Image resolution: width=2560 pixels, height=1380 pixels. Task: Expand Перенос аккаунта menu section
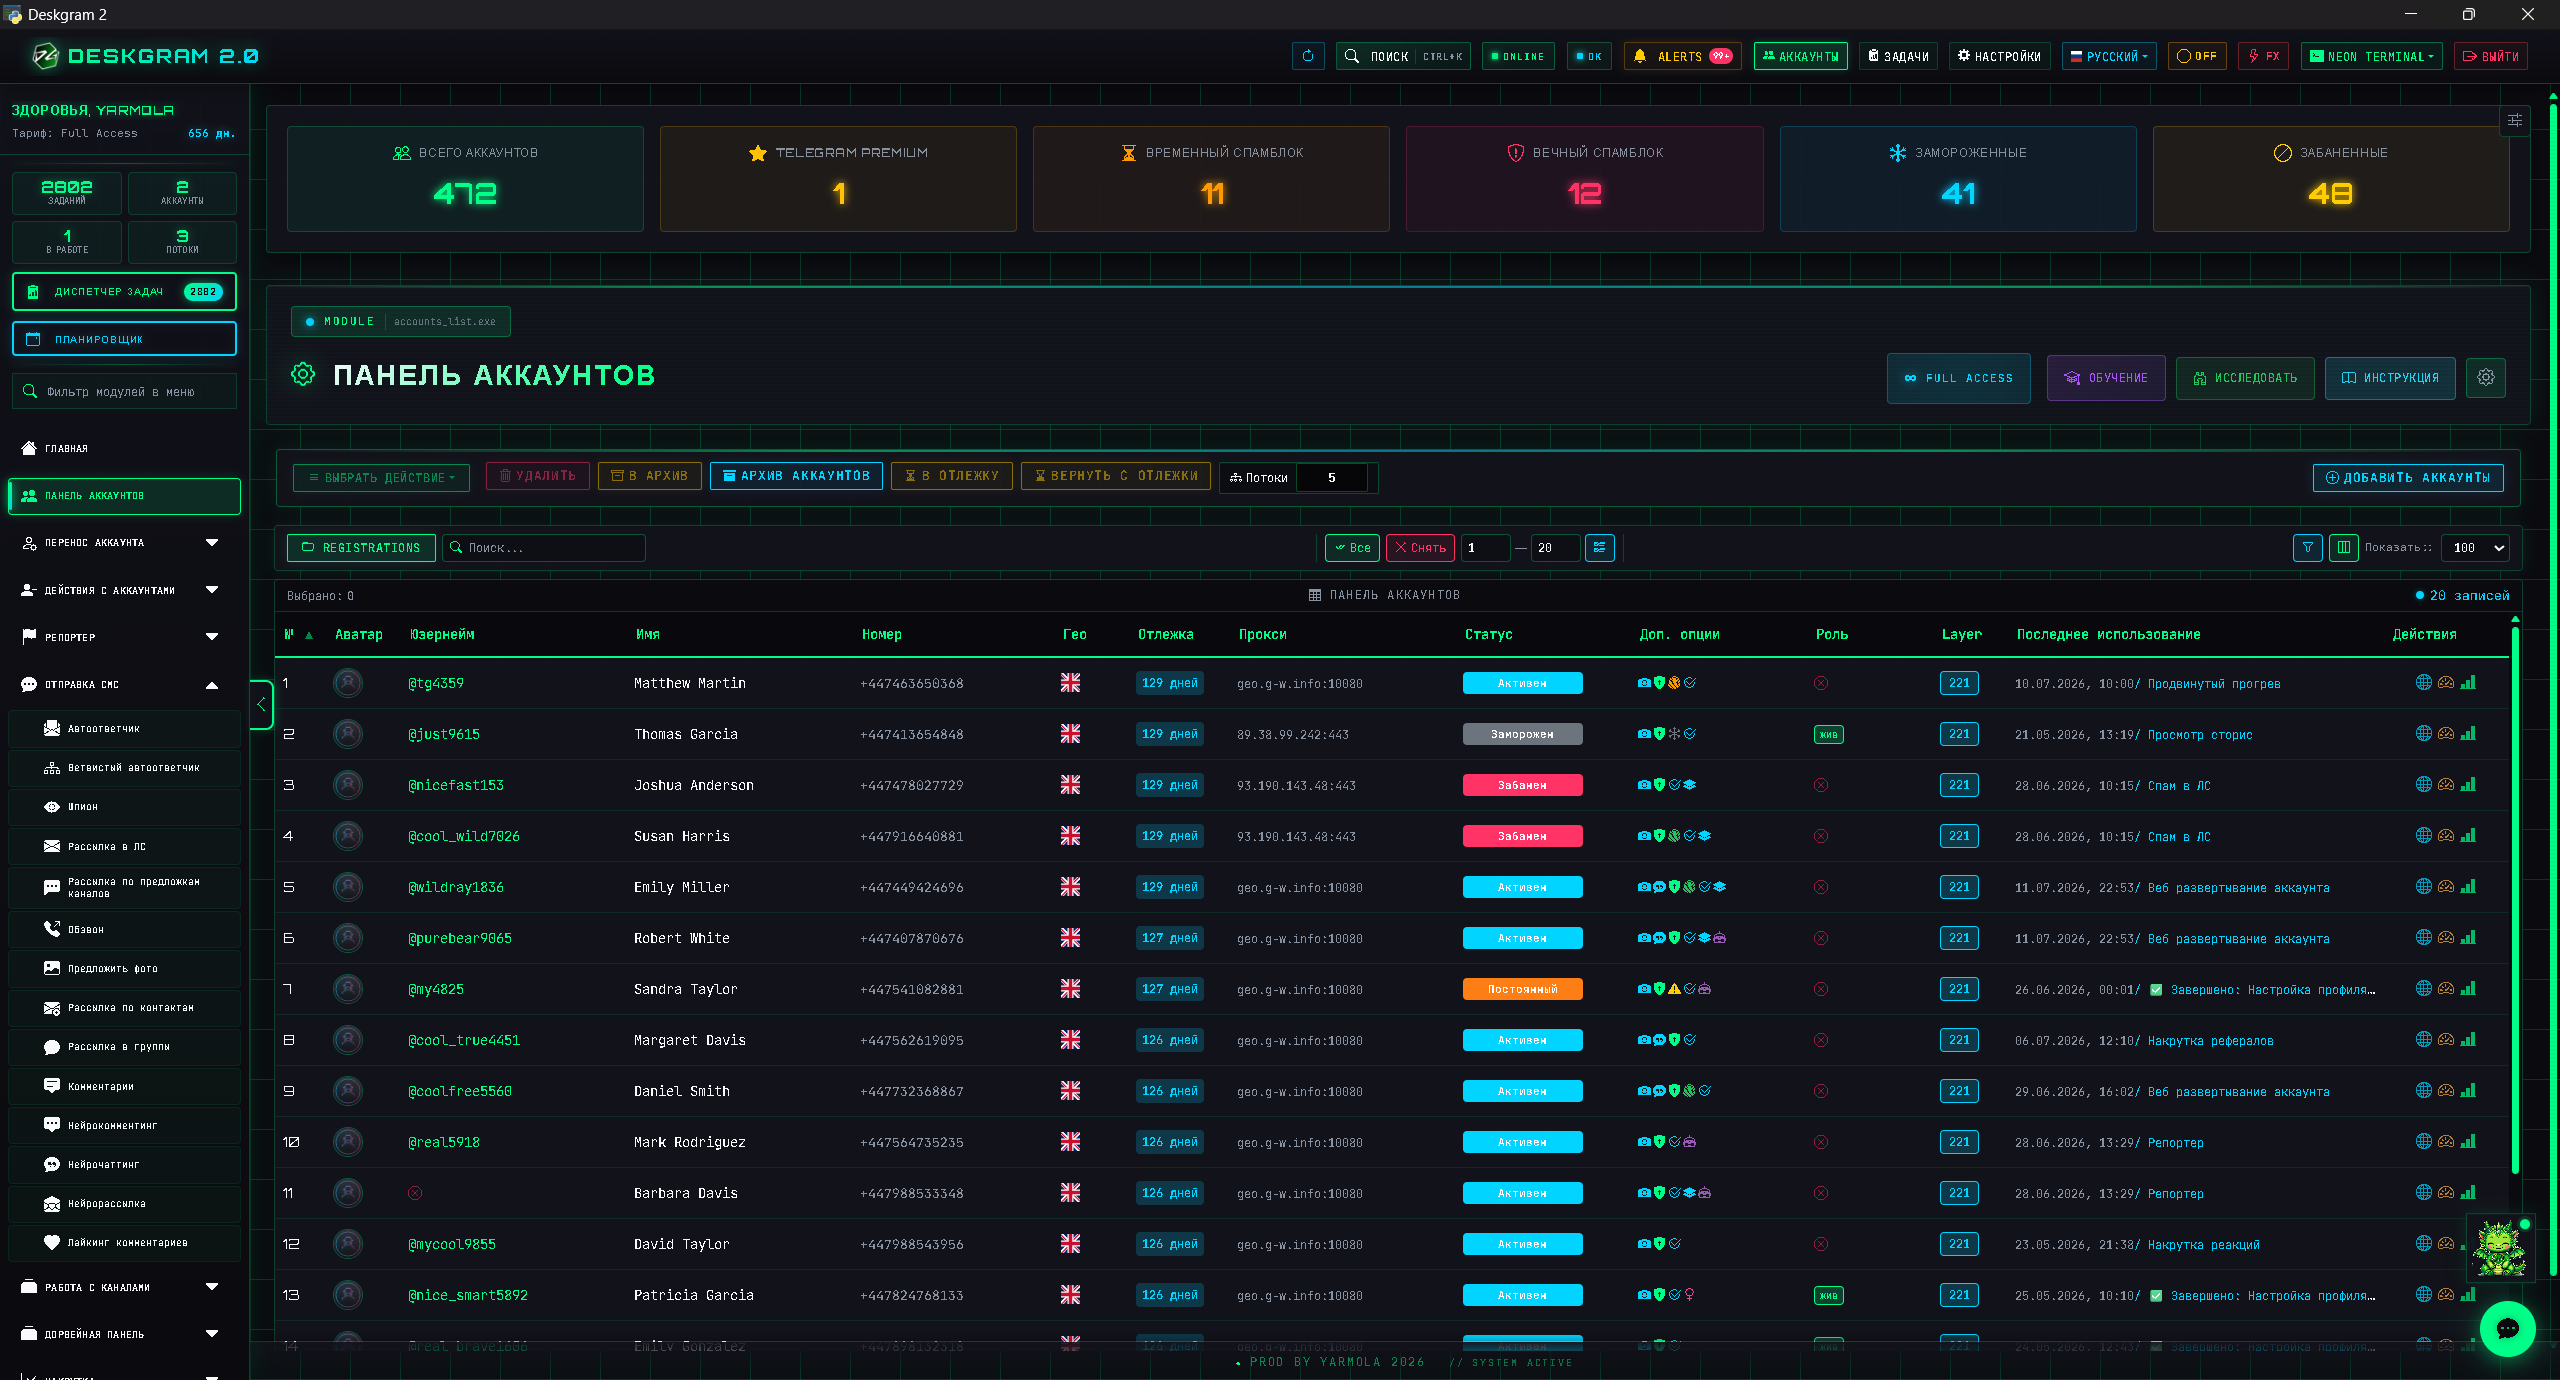coord(124,542)
